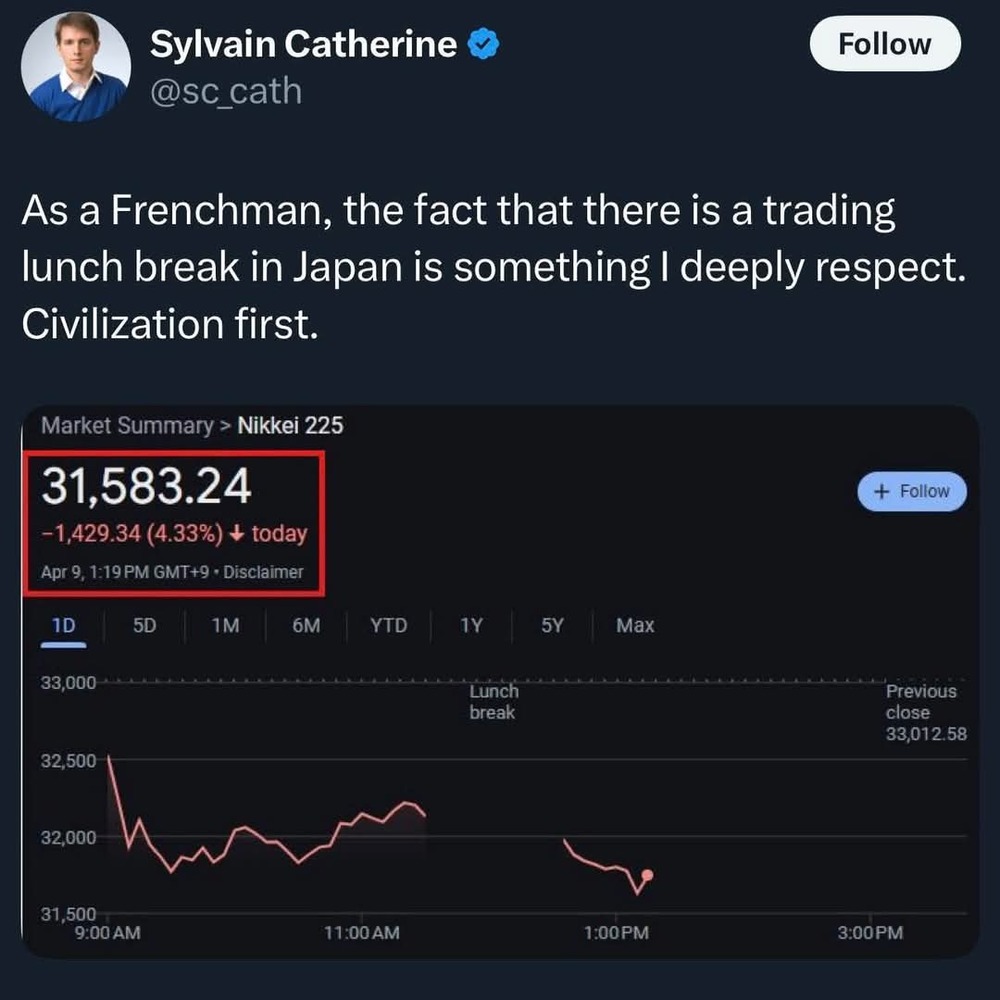Show the Max chart range

click(x=635, y=626)
